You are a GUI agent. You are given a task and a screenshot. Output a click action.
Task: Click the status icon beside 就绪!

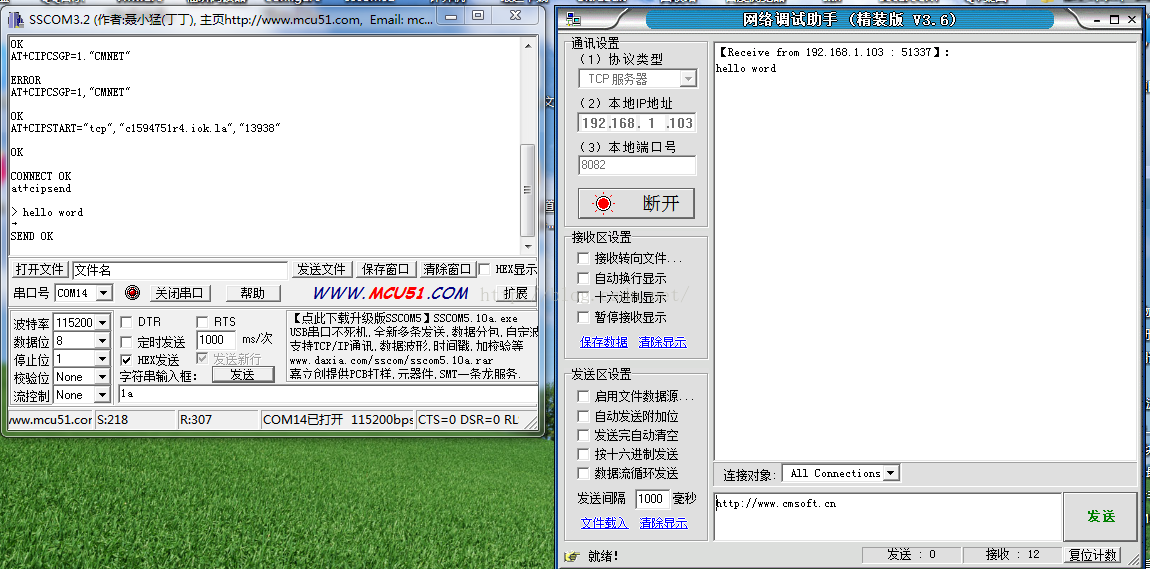(x=574, y=556)
